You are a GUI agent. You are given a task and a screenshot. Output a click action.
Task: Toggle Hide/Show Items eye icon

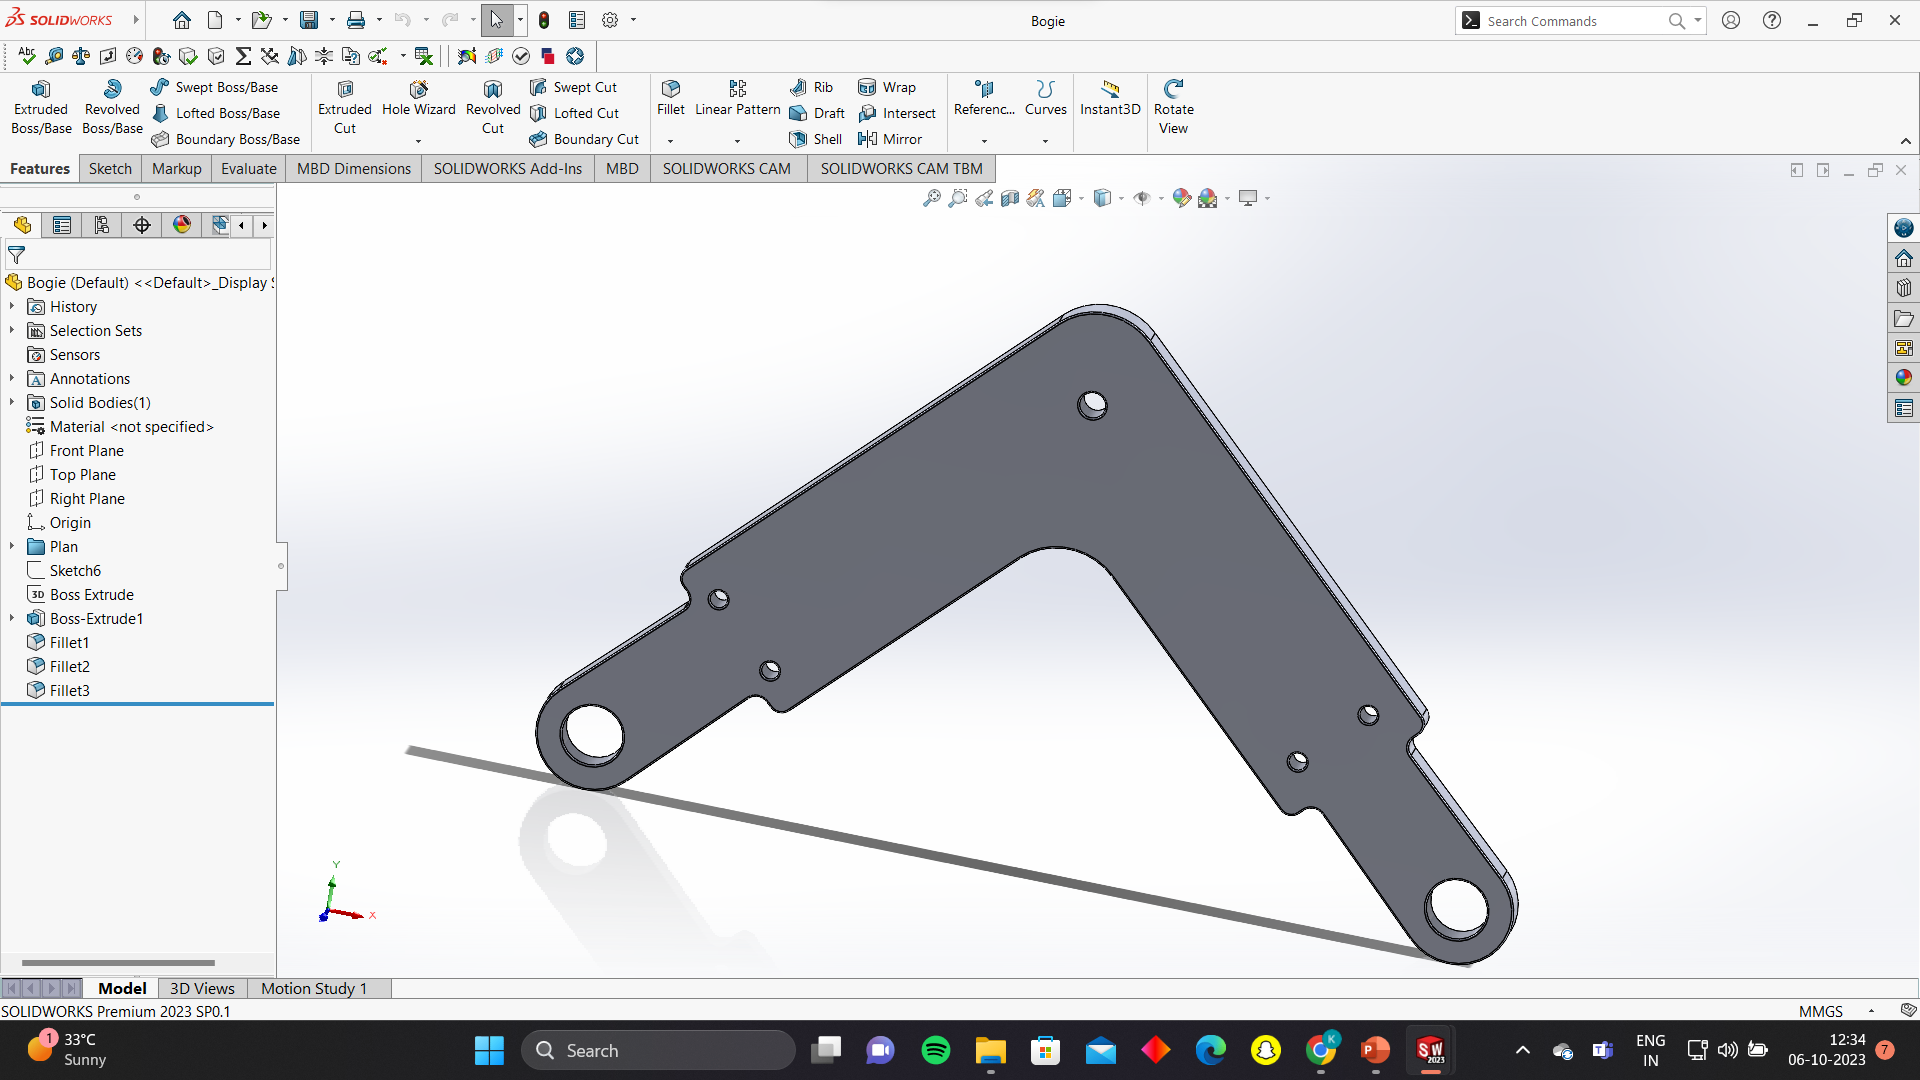(x=1141, y=198)
